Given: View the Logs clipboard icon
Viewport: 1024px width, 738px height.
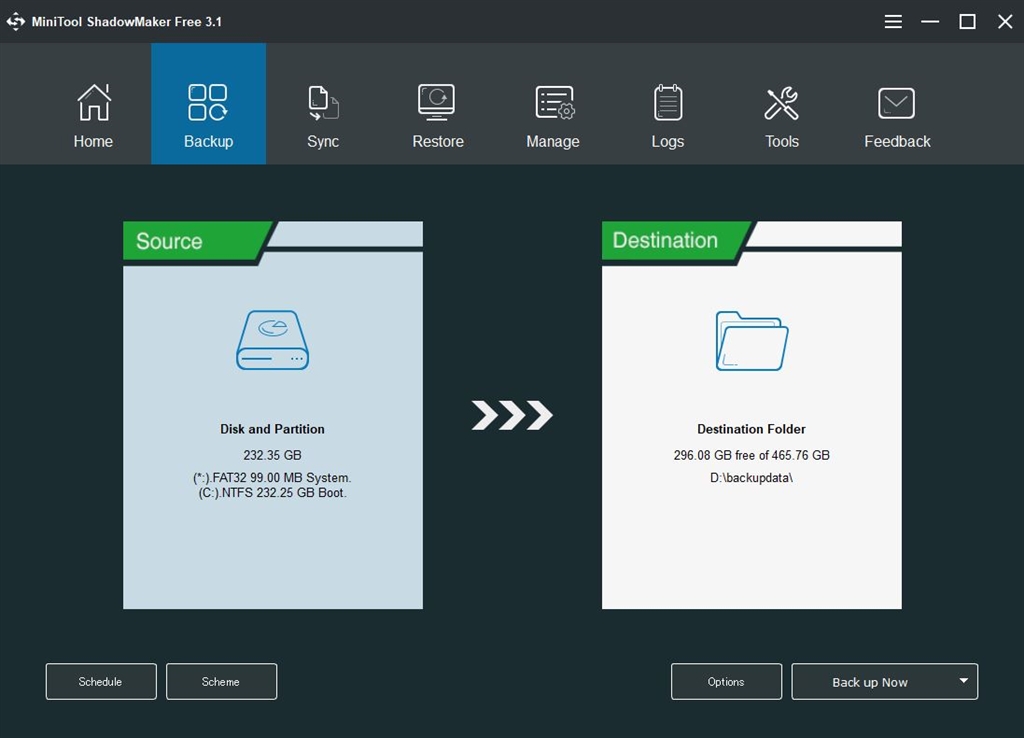Looking at the screenshot, I should [667, 103].
